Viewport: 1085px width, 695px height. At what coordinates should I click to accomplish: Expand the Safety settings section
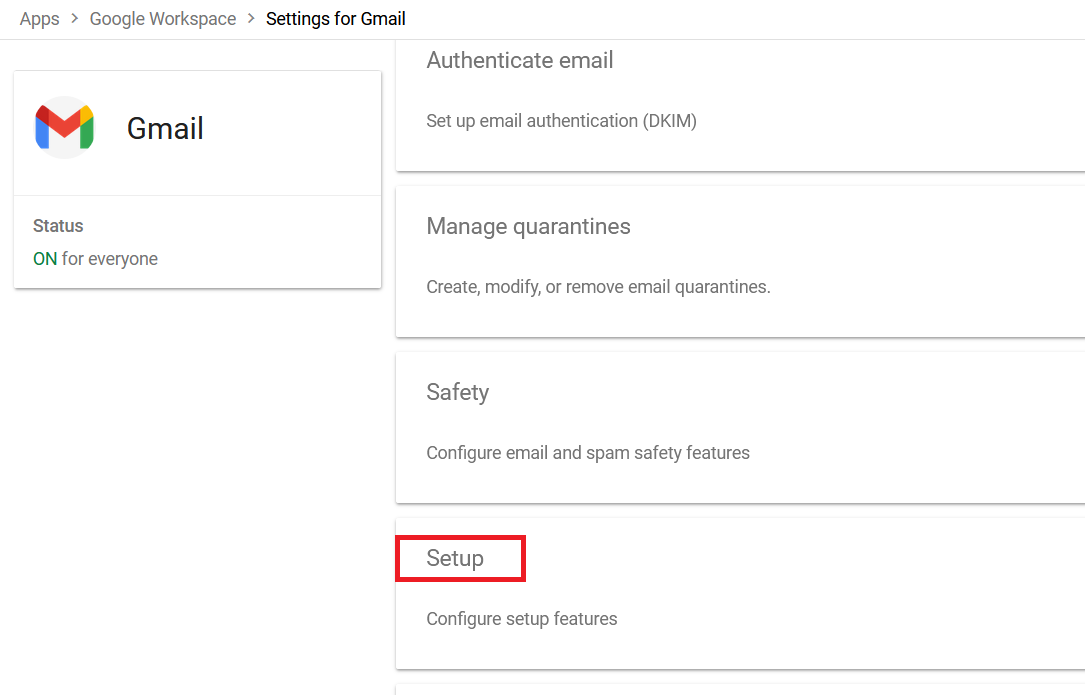(457, 392)
